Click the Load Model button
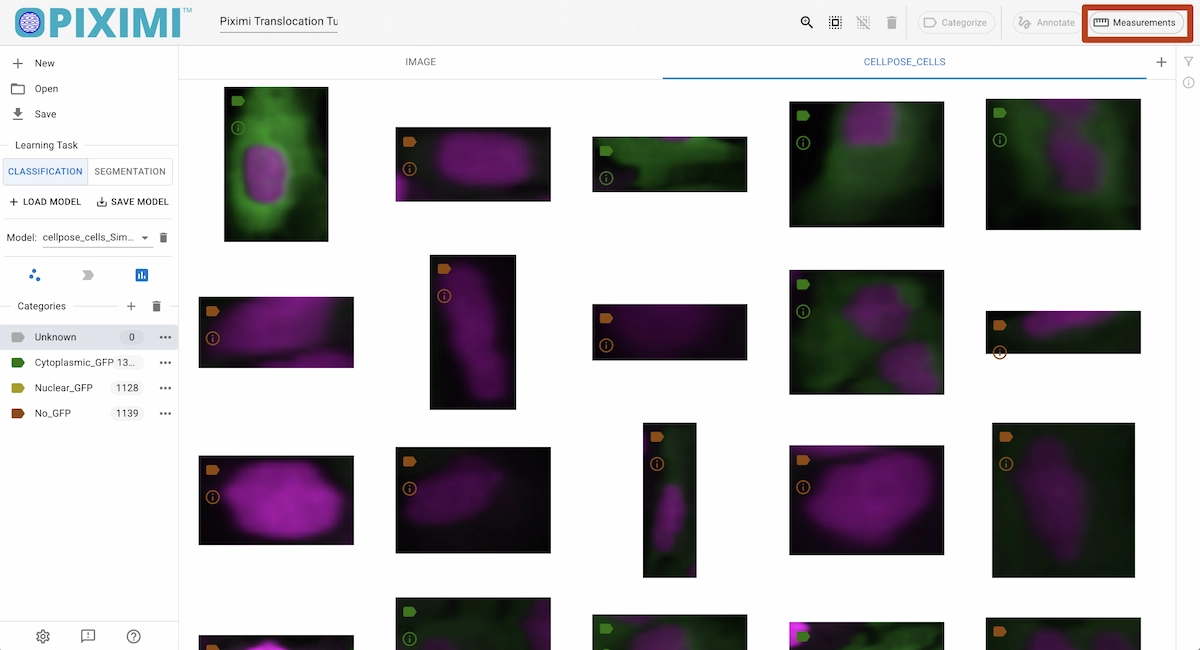This screenshot has width=1200, height=650. 46,202
